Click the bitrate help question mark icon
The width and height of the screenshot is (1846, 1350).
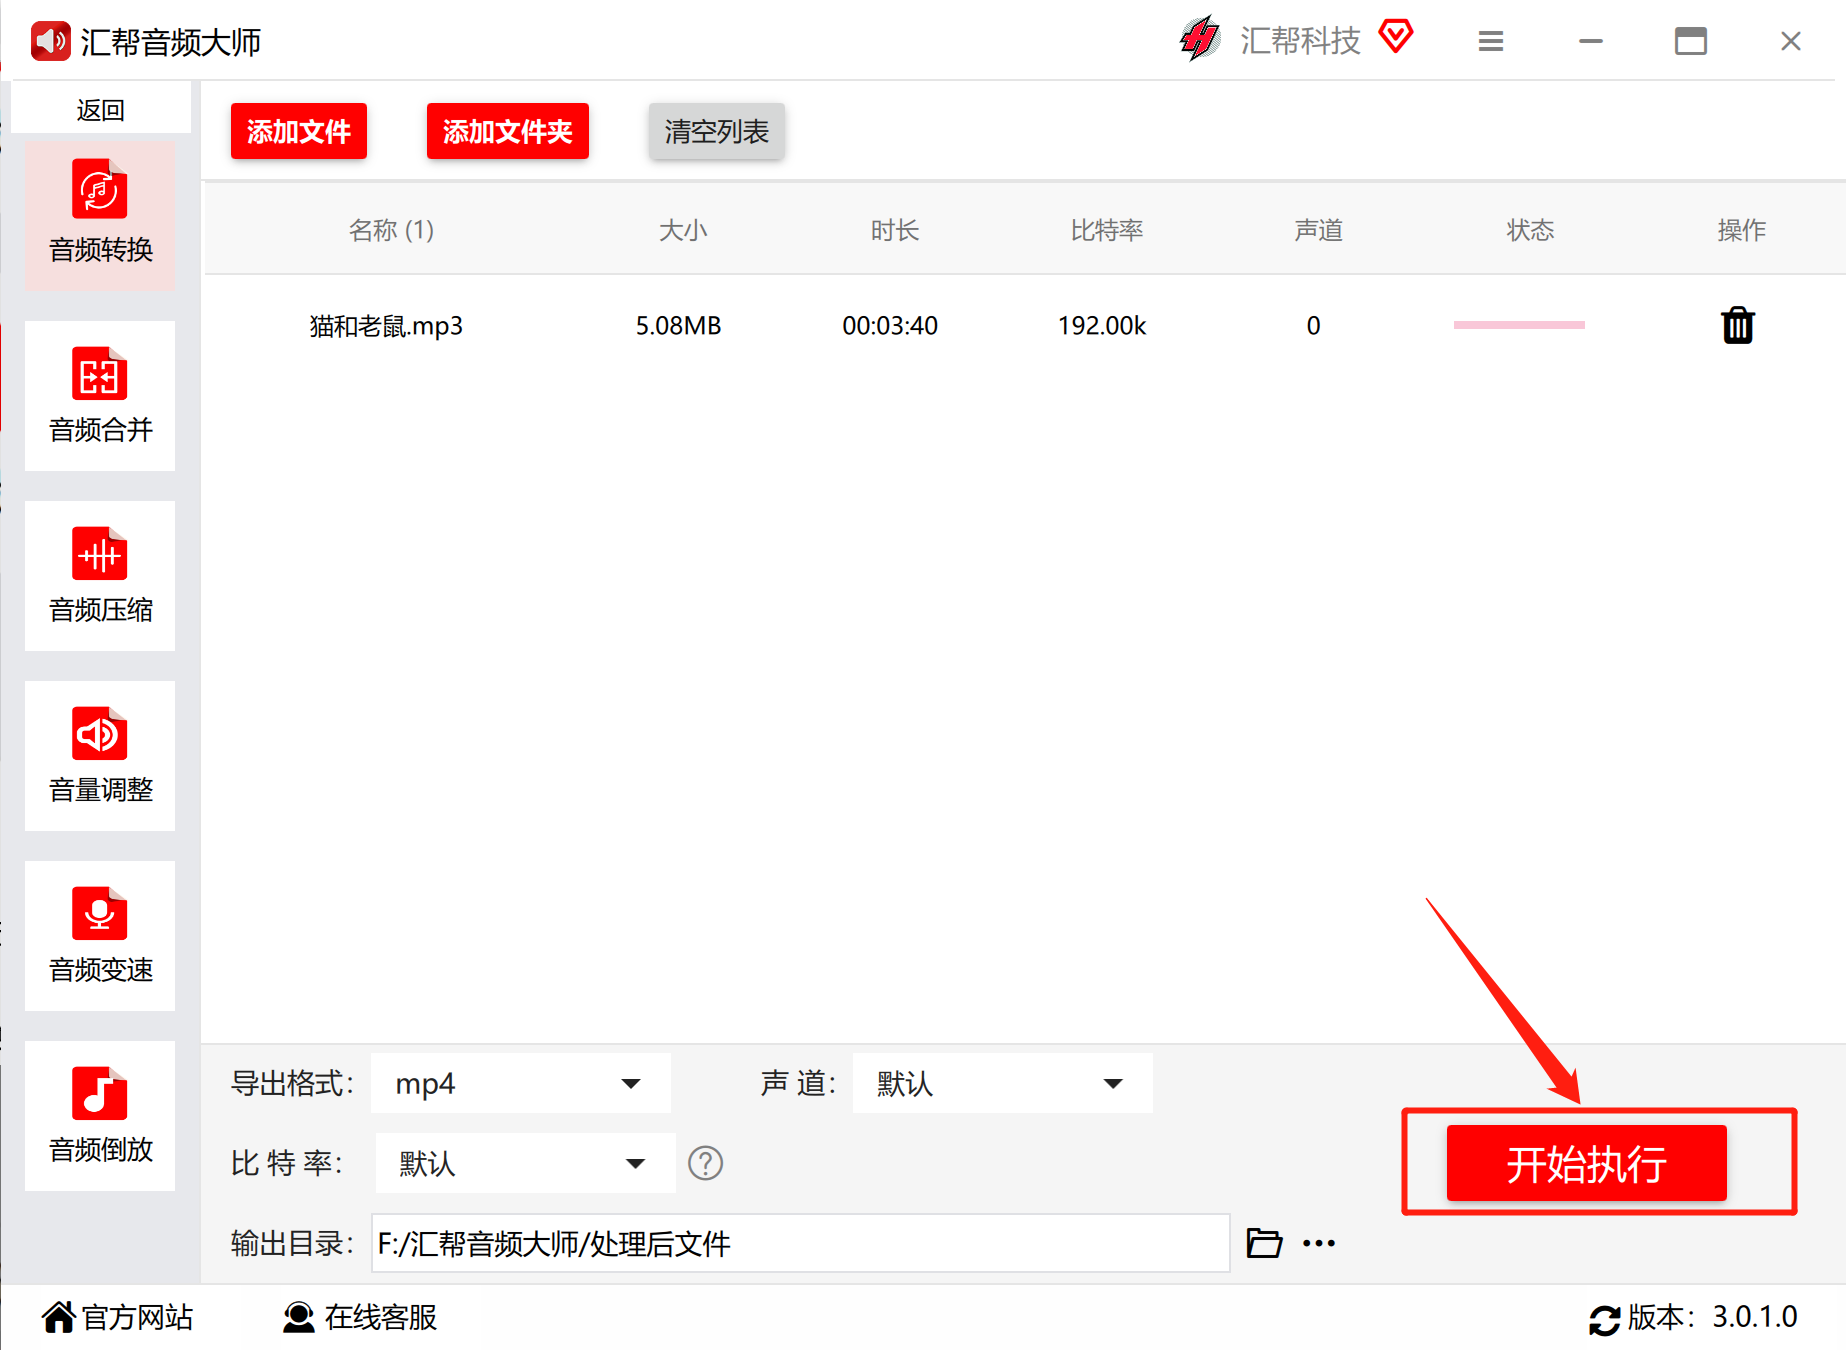coord(705,1163)
